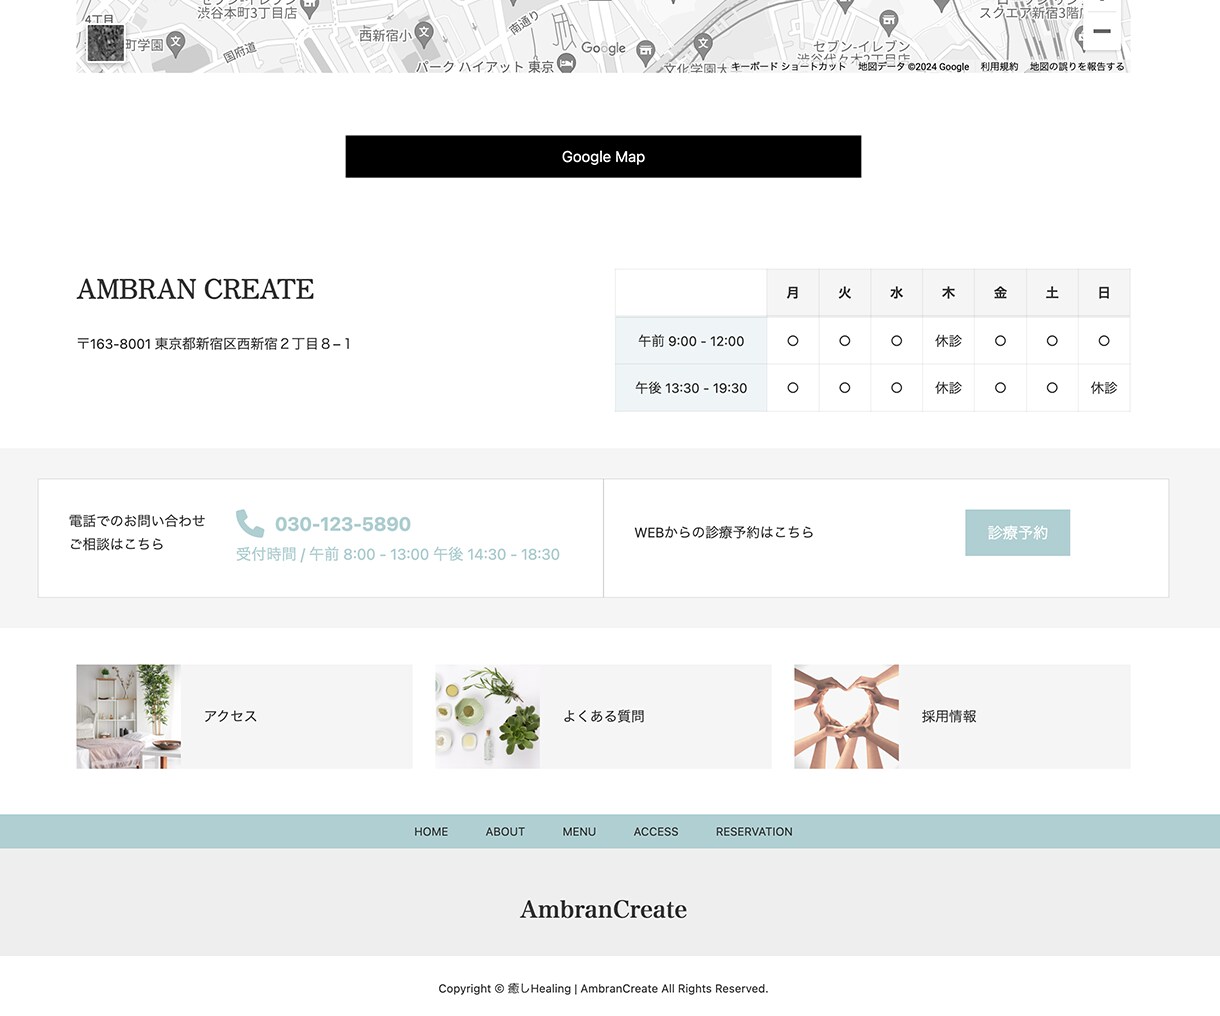Click the phone handset icon
1220x1016 pixels.
coord(250,523)
